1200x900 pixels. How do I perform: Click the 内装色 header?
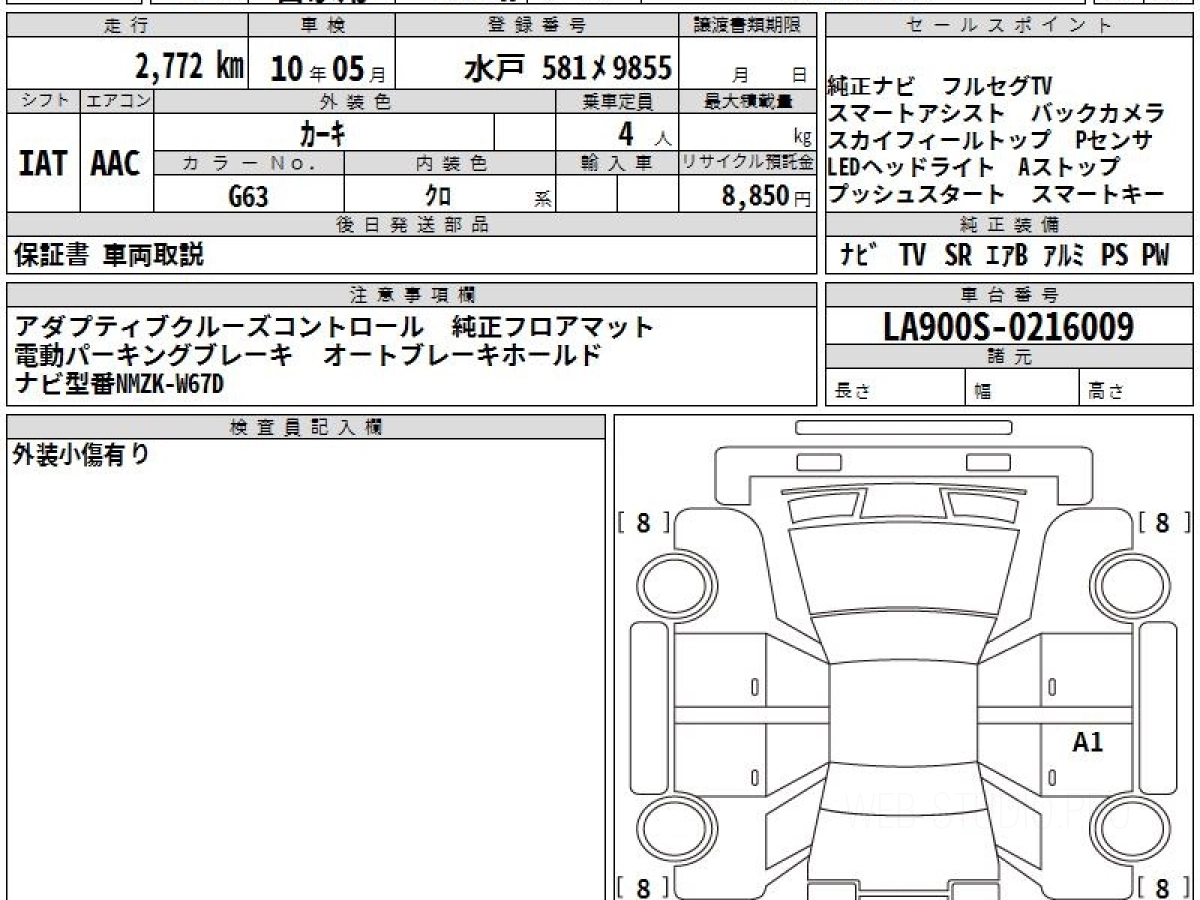(x=450, y=163)
